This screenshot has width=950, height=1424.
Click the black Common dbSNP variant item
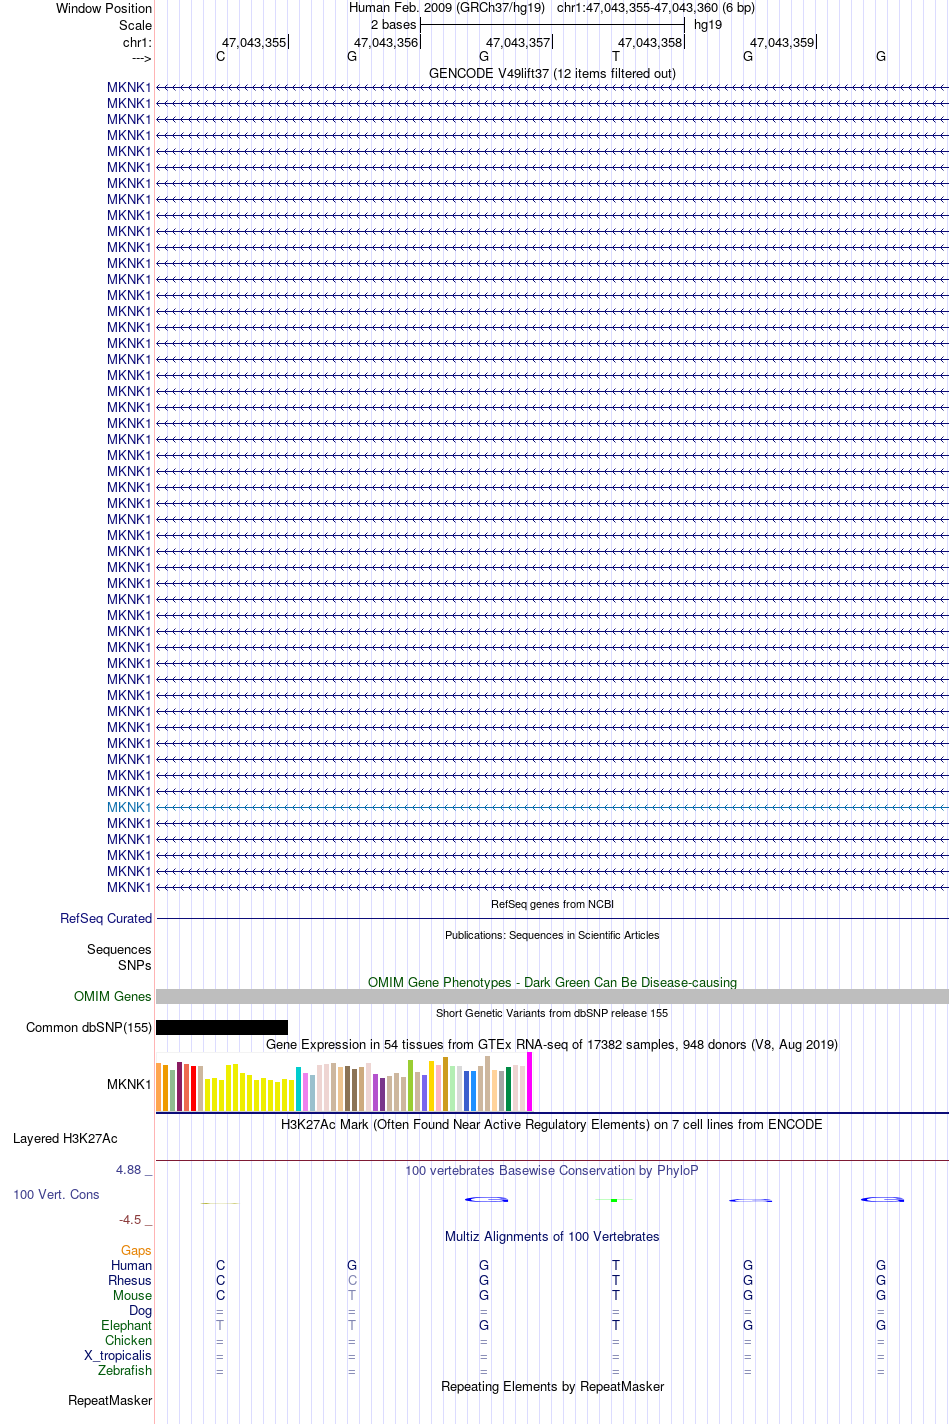click(222, 1027)
